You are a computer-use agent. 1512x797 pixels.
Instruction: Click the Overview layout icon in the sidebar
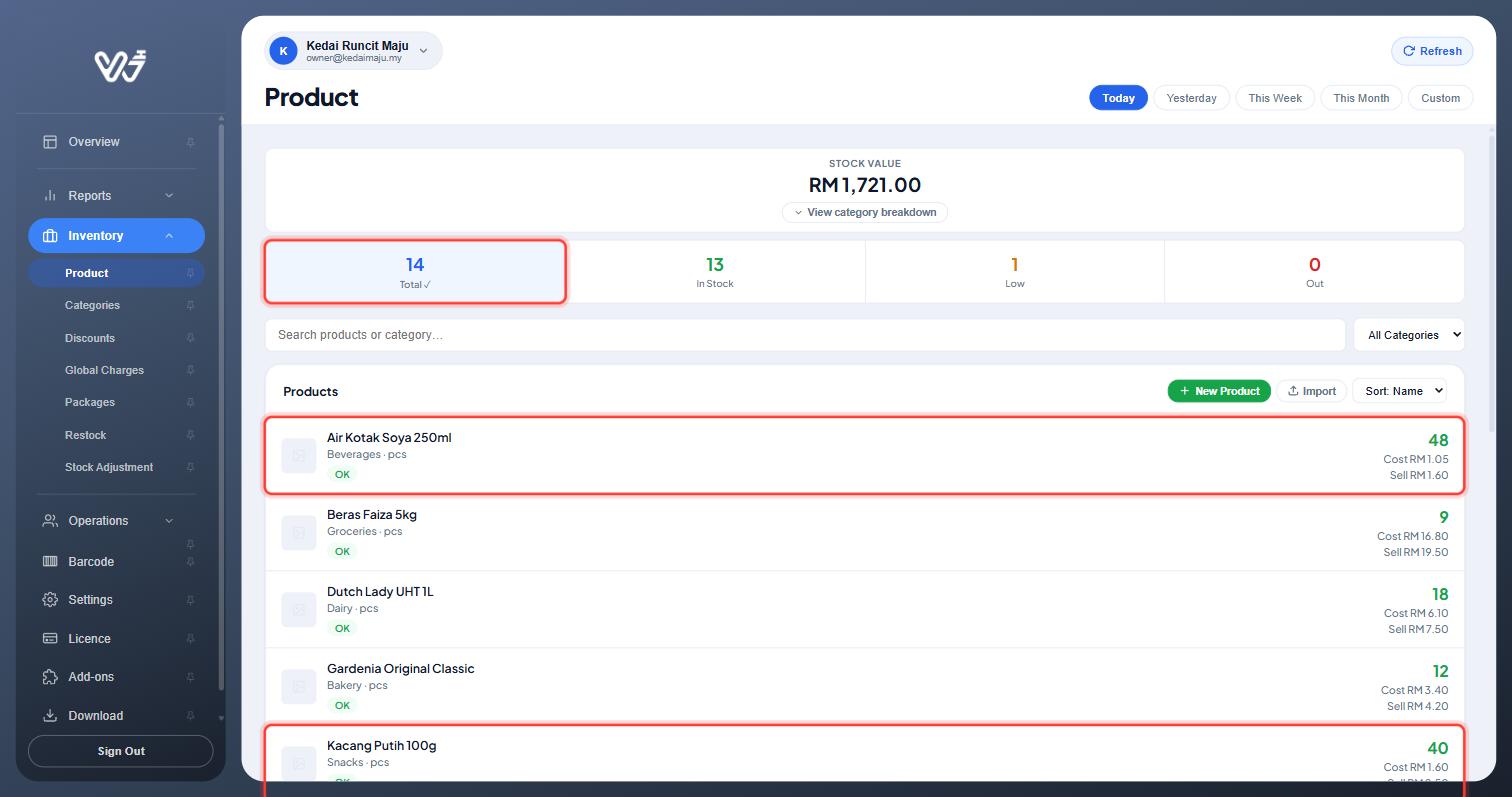50,142
